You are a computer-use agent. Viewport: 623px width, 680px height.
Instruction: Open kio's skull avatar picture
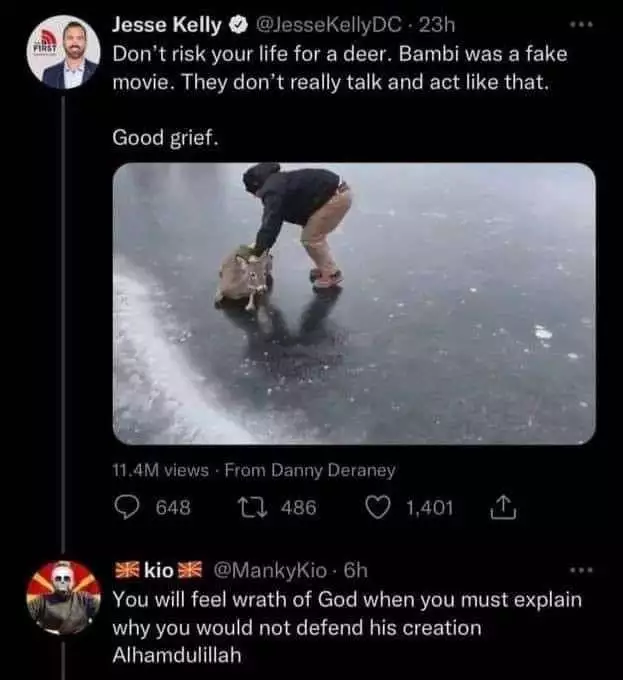[x=64, y=597]
